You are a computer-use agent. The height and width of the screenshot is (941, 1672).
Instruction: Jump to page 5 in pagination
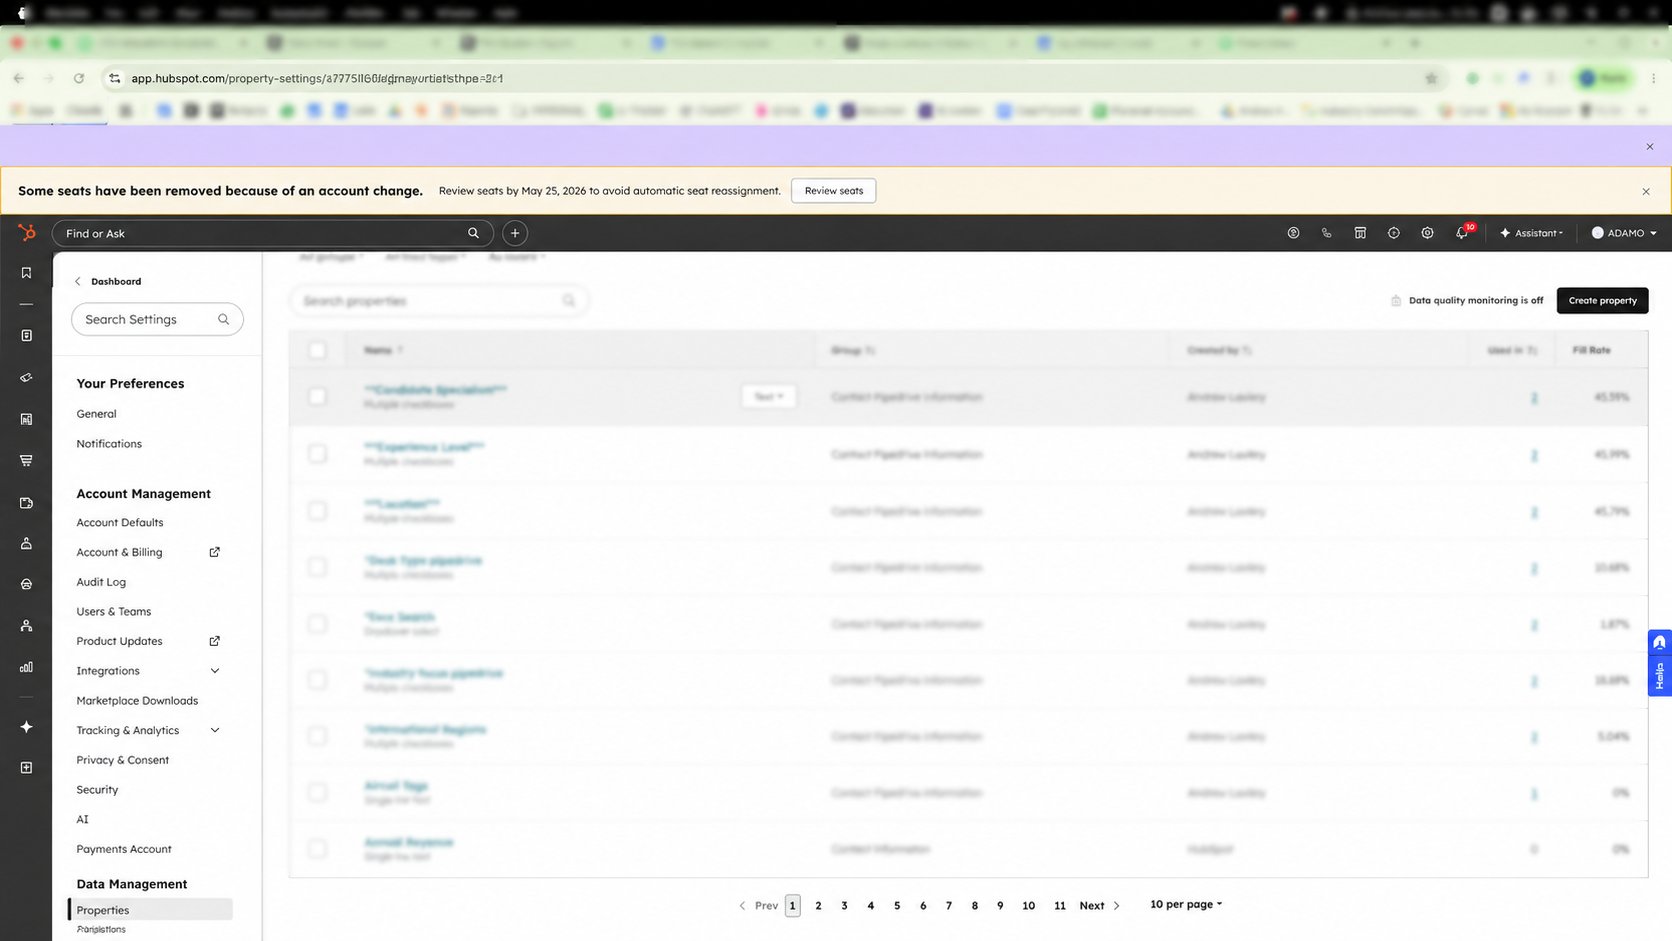(x=897, y=906)
